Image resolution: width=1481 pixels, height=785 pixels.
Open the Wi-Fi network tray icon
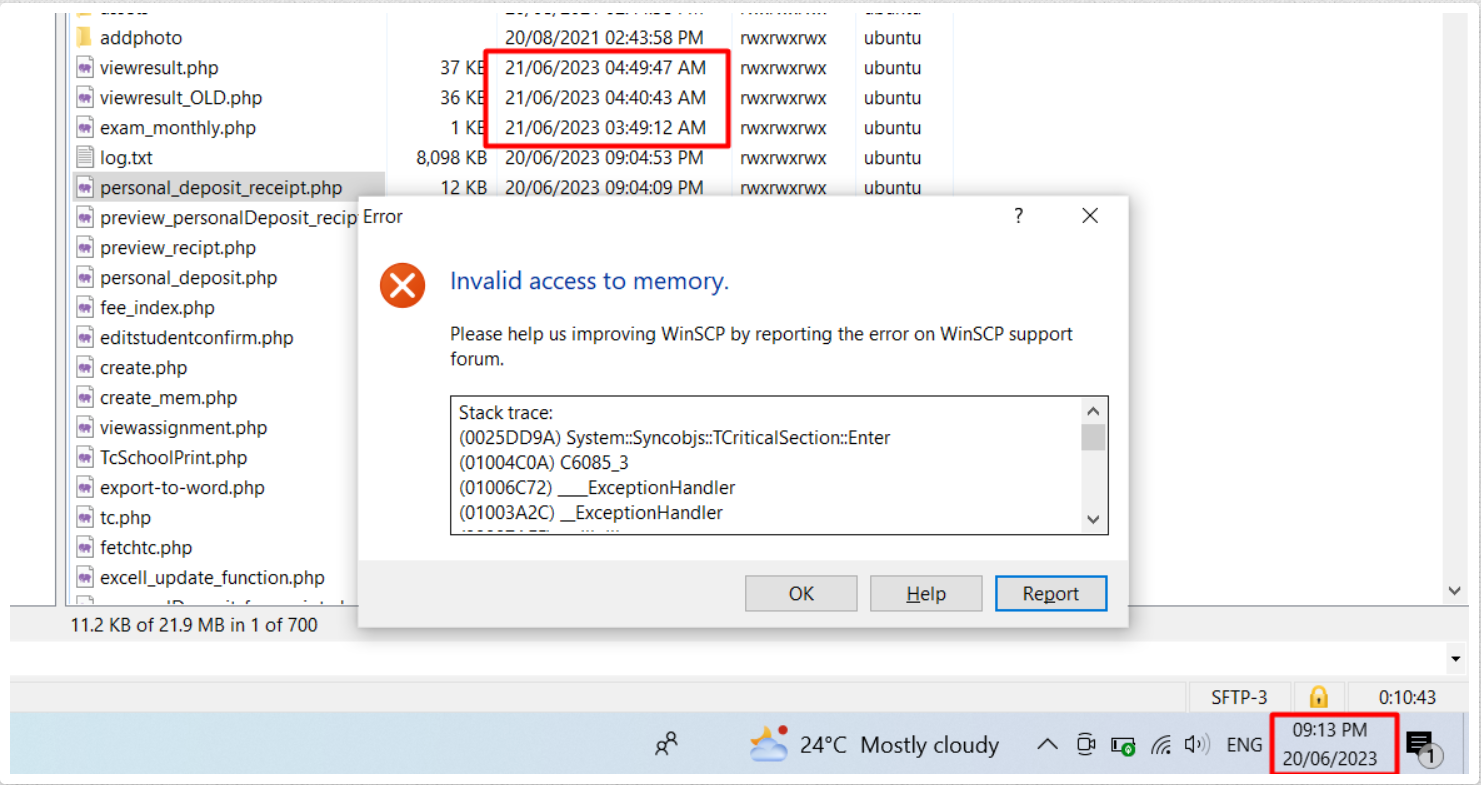click(1160, 745)
